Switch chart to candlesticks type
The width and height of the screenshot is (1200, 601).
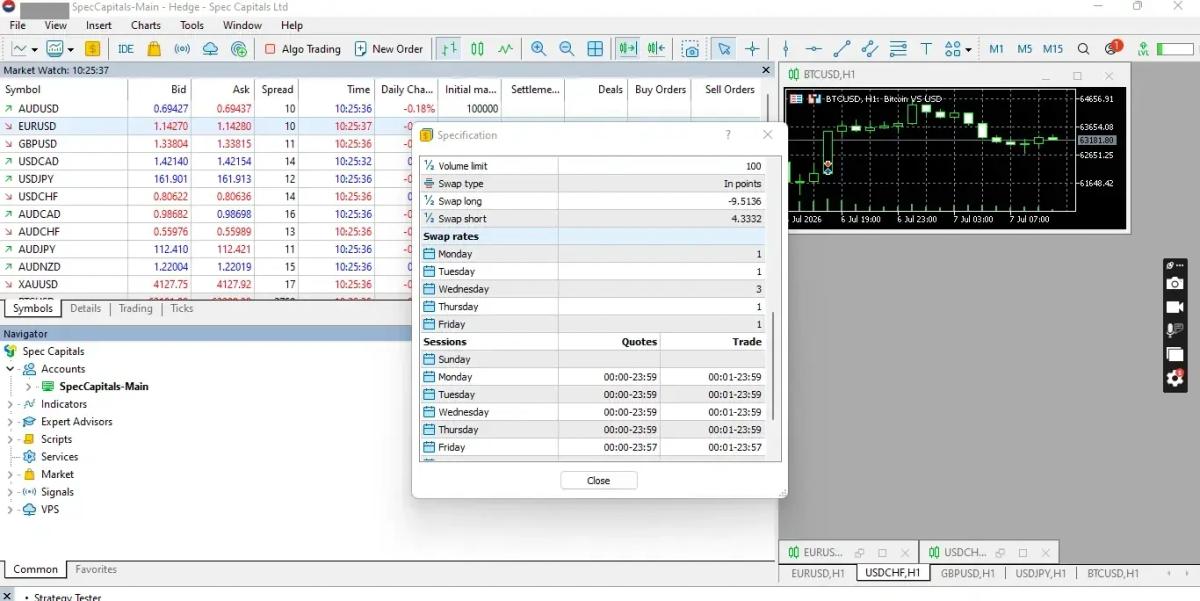pyautogui.click(x=478, y=48)
